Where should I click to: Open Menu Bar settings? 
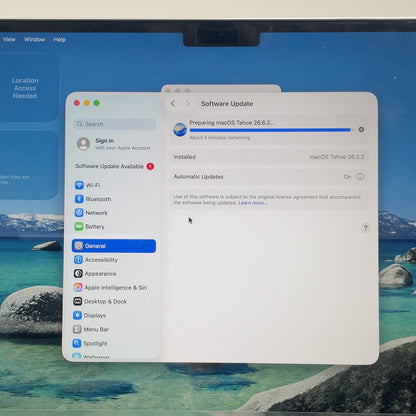click(91, 329)
